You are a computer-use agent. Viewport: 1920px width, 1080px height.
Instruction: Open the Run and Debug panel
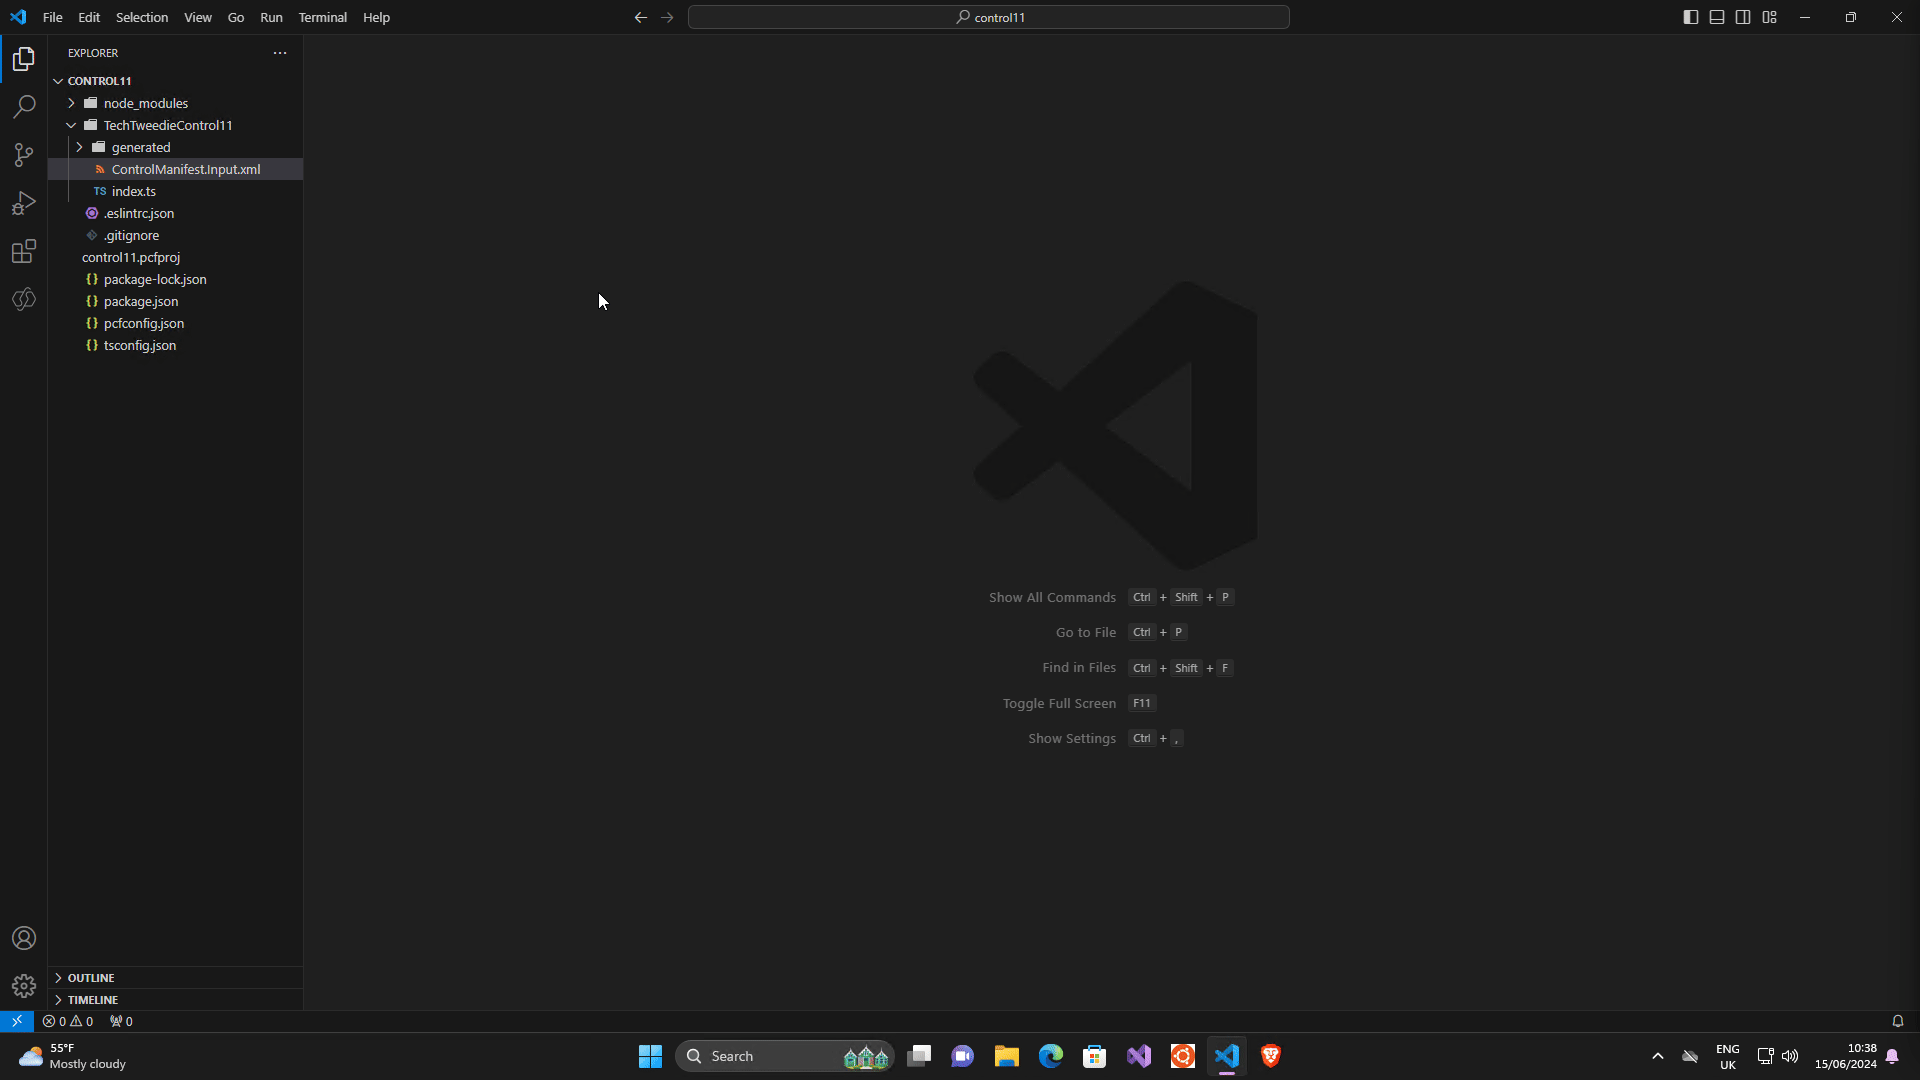coord(23,203)
